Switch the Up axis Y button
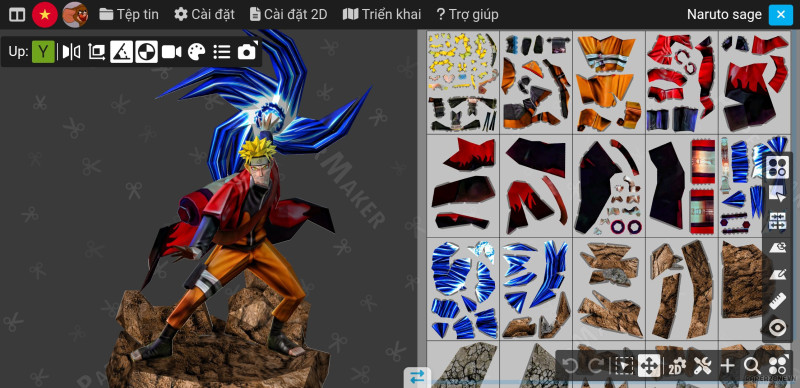The image size is (800, 388). (43, 52)
